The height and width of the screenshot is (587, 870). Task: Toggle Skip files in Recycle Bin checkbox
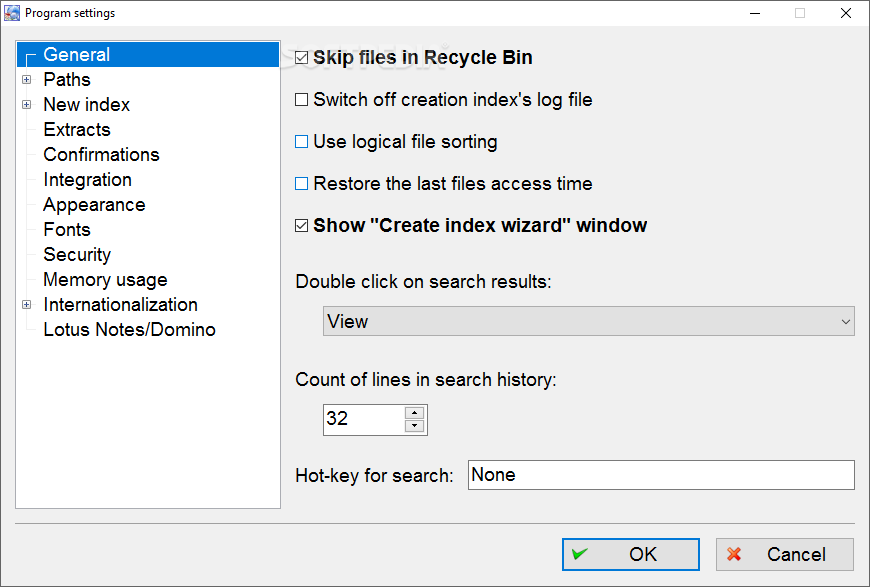[302, 58]
